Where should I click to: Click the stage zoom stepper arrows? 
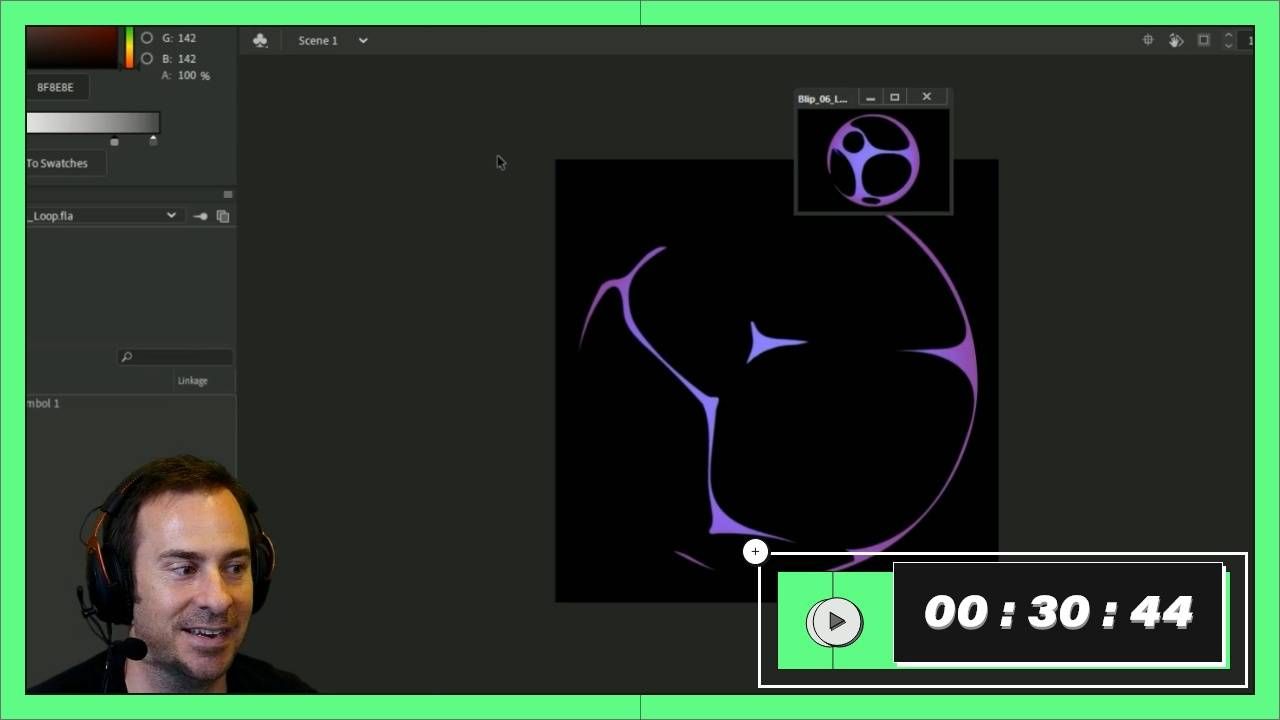(x=1229, y=40)
